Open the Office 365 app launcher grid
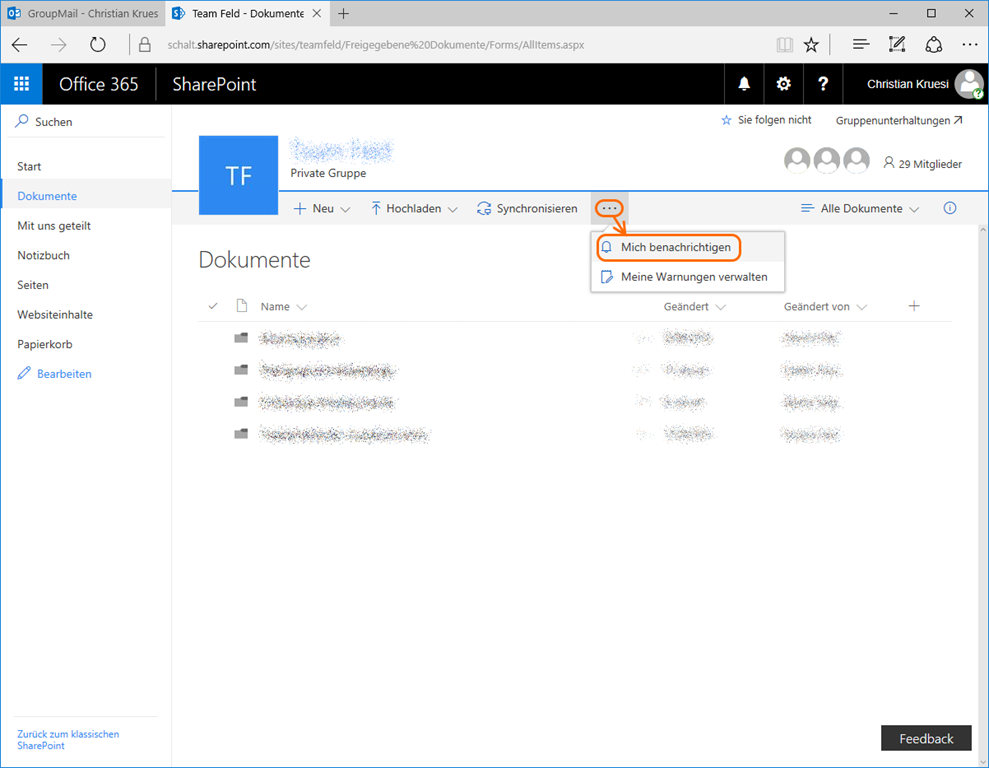989x768 pixels. (x=21, y=84)
